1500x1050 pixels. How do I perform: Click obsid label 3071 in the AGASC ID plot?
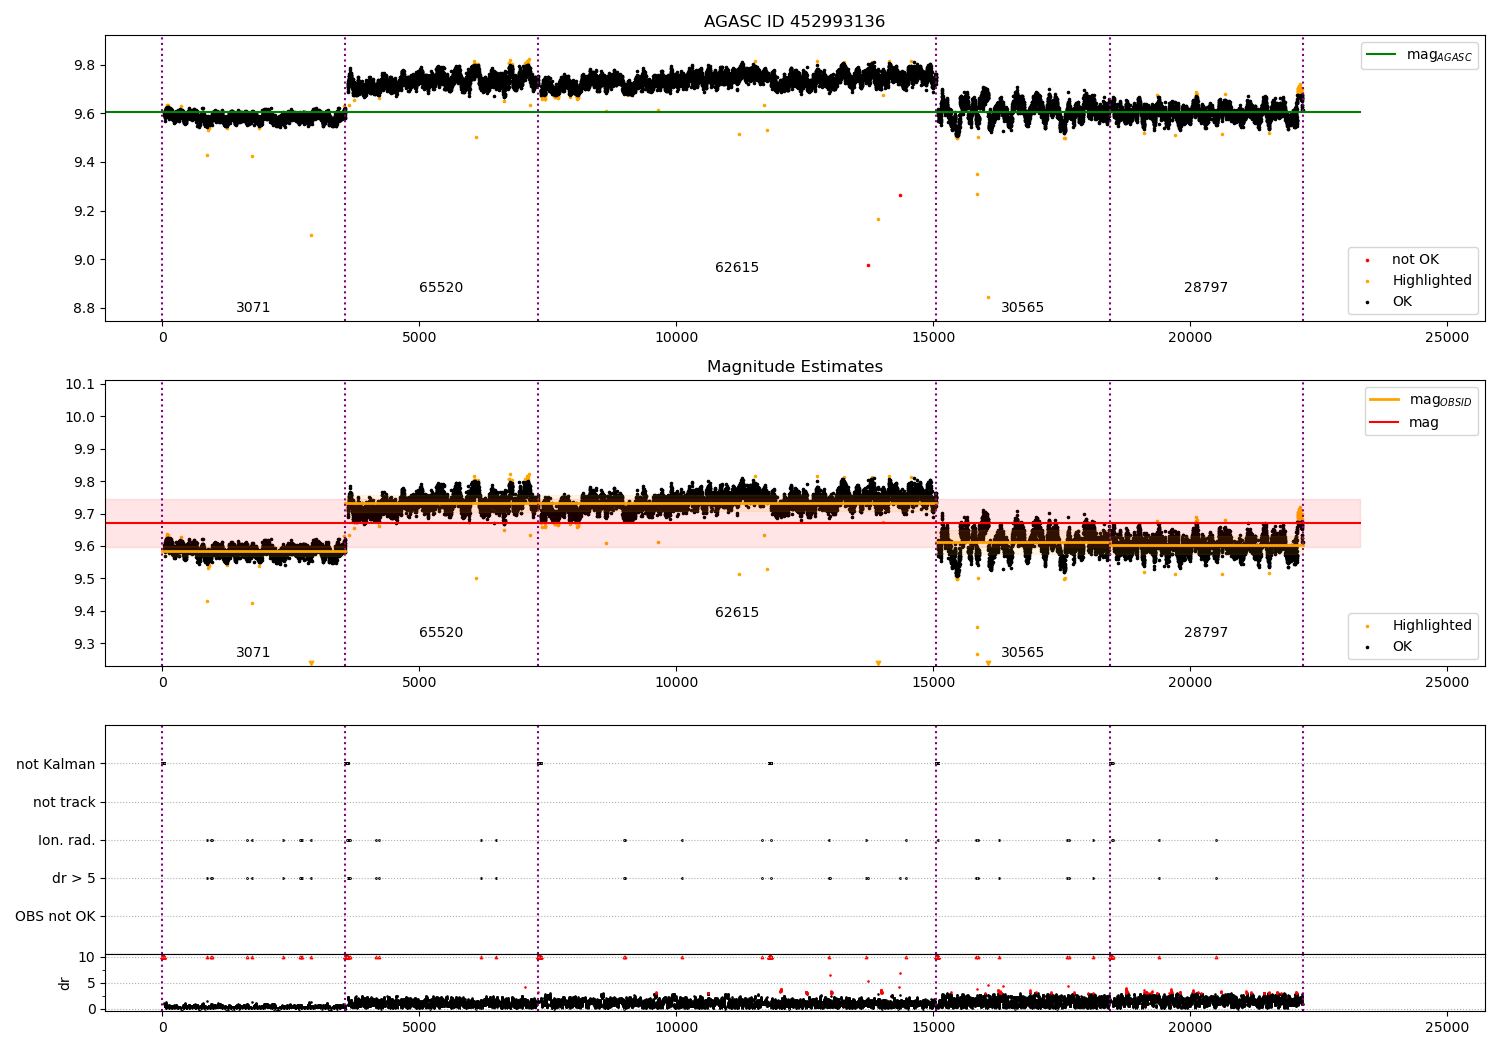(x=253, y=308)
